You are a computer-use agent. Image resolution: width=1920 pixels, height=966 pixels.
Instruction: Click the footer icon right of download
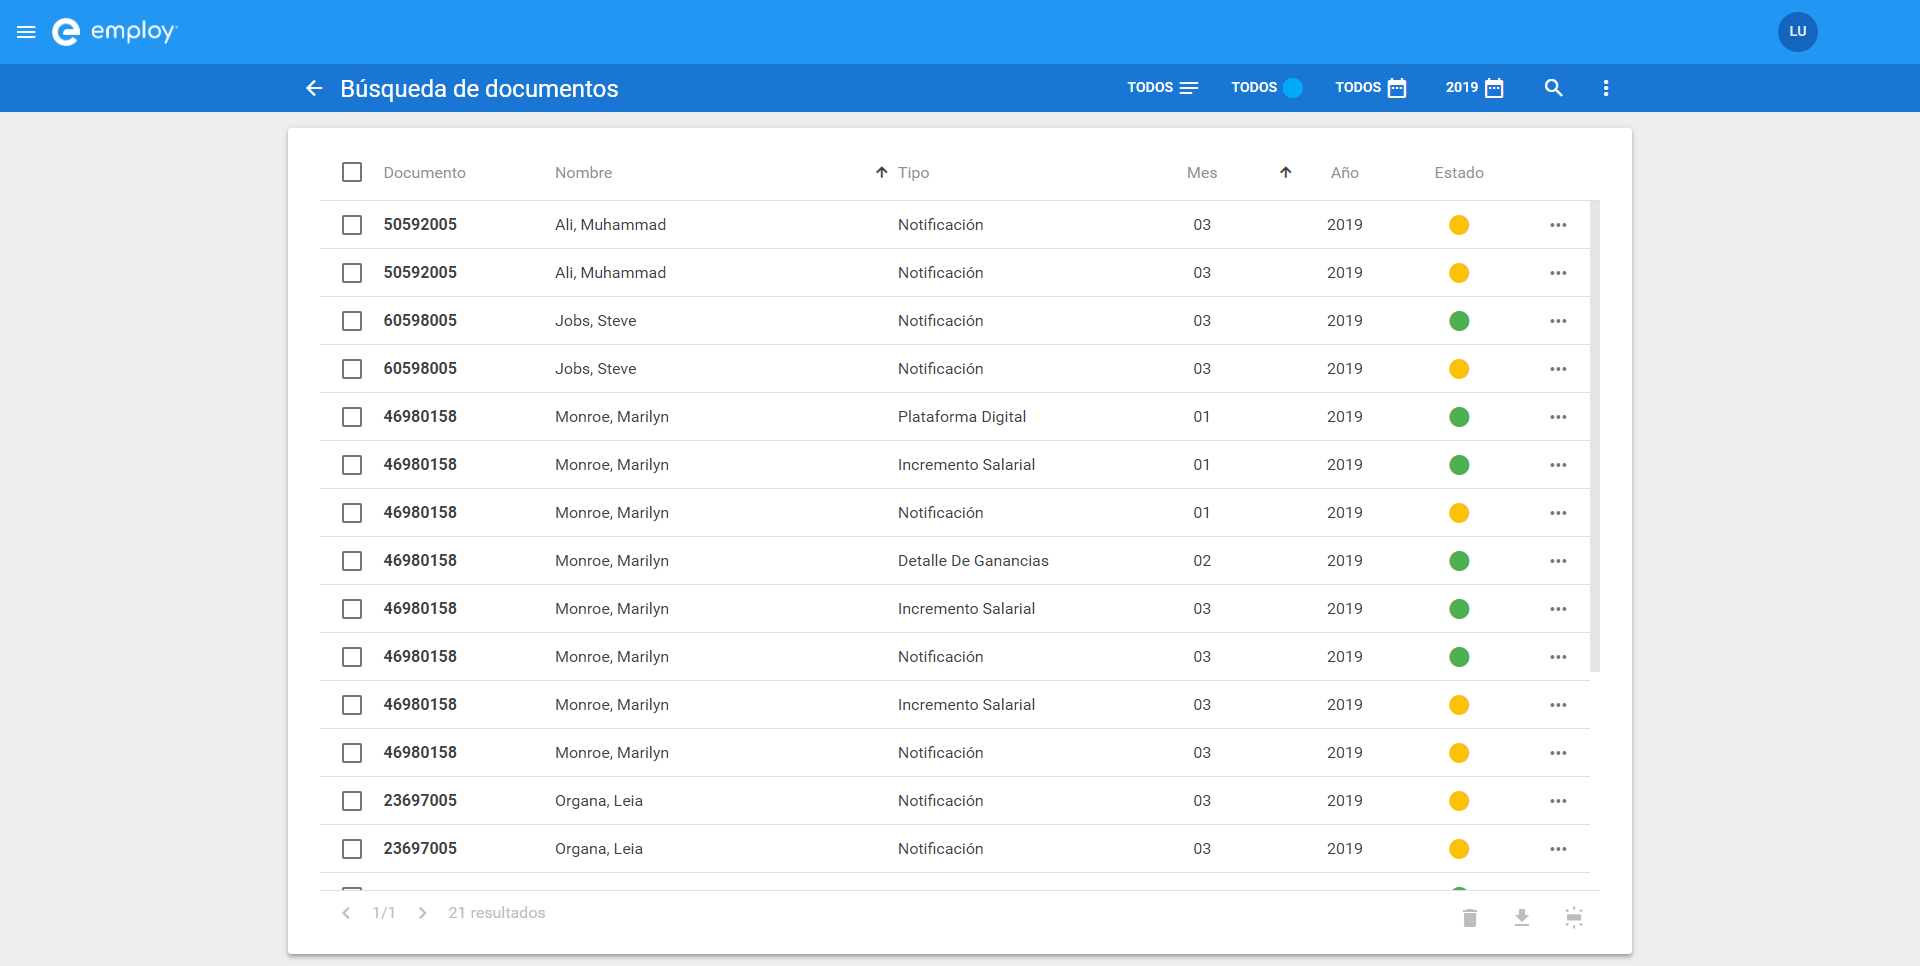1574,917
